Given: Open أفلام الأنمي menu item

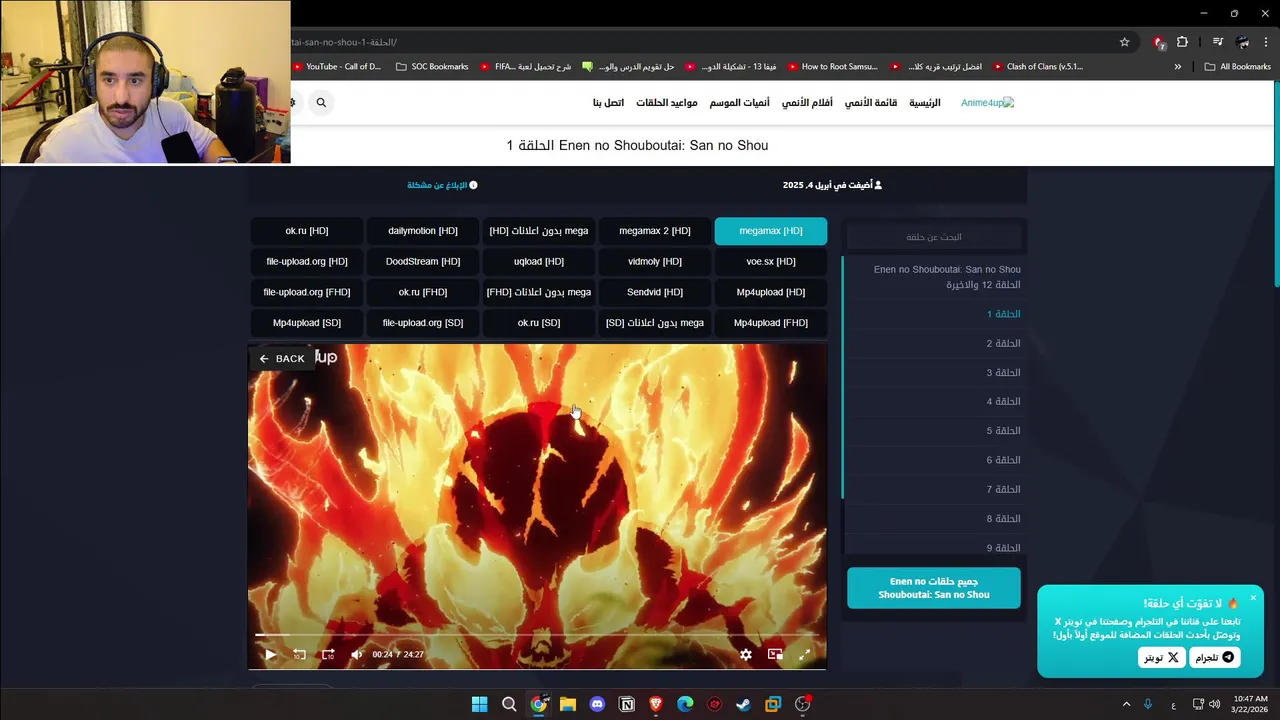Looking at the screenshot, I should [x=807, y=103].
